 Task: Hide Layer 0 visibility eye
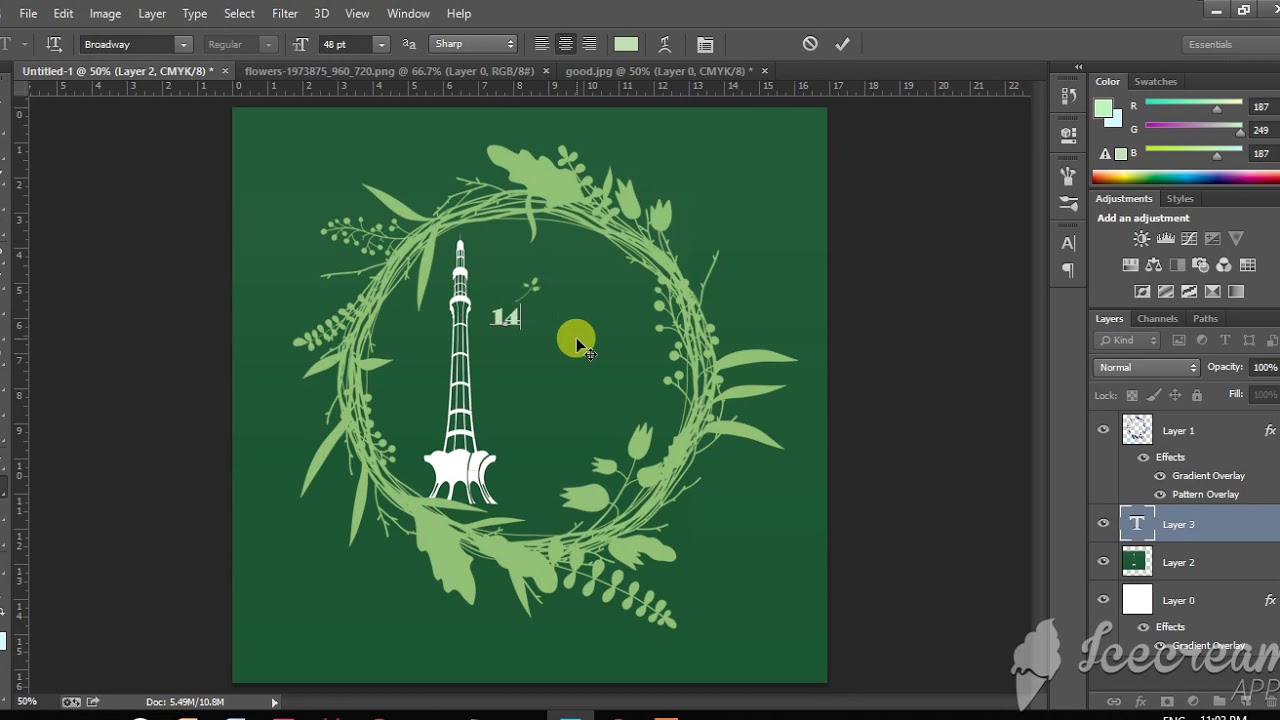[x=1103, y=600]
